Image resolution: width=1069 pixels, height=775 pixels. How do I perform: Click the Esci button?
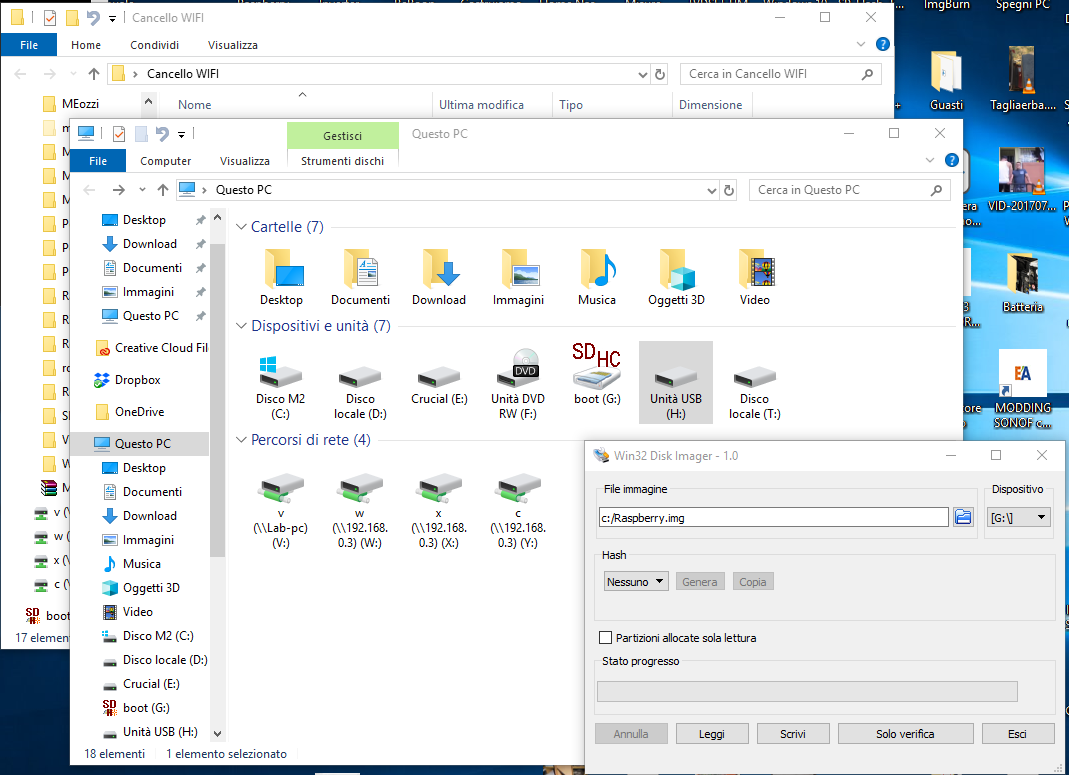(x=1017, y=733)
